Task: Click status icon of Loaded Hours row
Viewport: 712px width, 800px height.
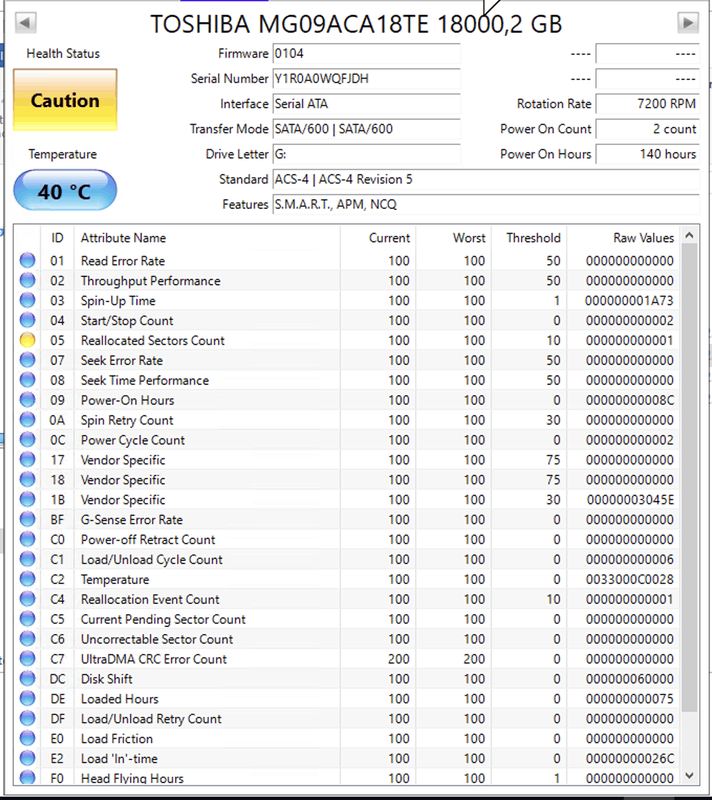Action: (x=28, y=698)
